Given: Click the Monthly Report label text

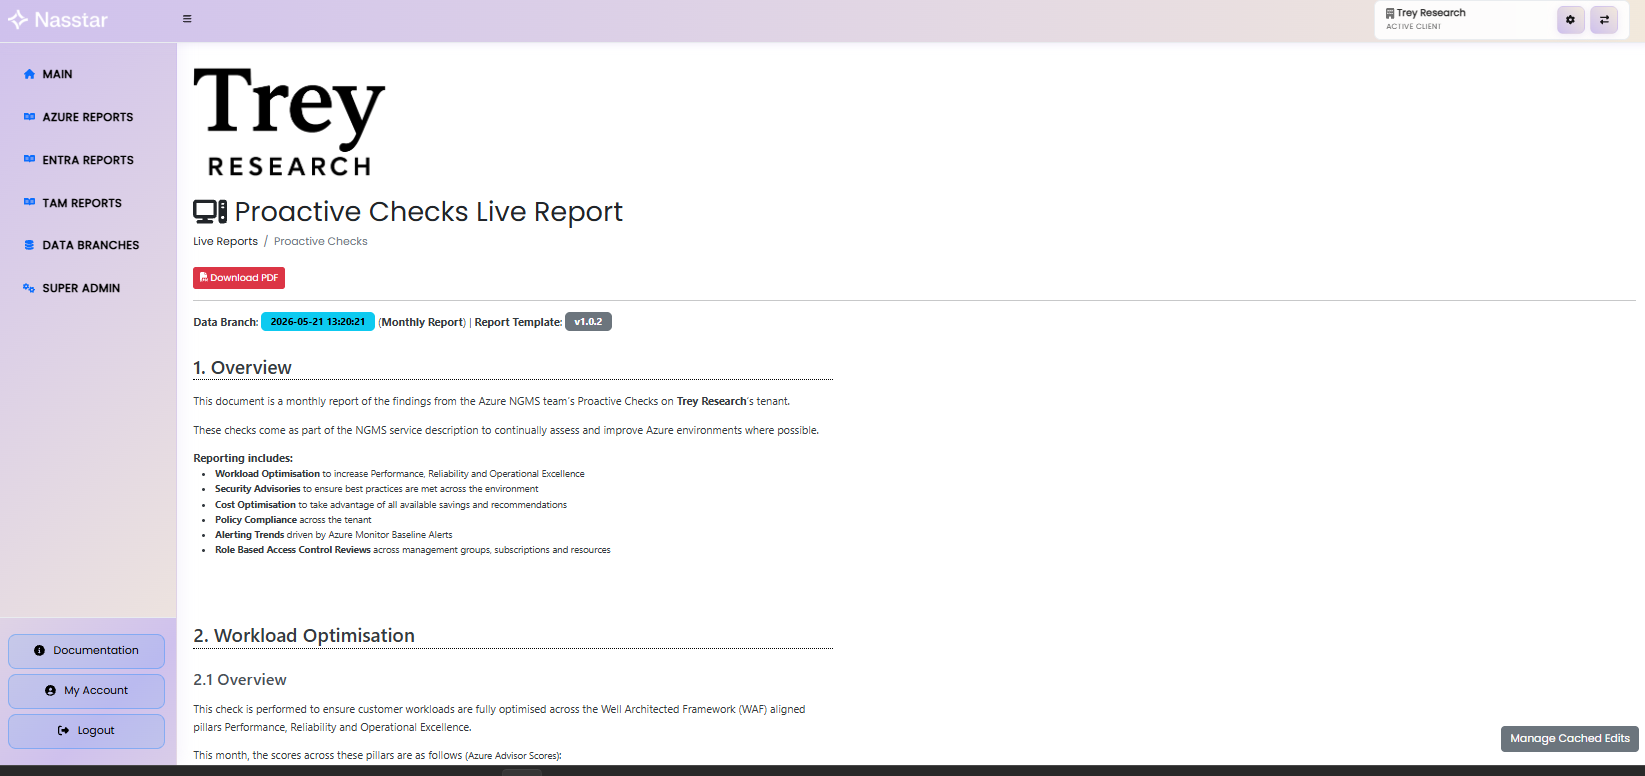Looking at the screenshot, I should point(423,322).
